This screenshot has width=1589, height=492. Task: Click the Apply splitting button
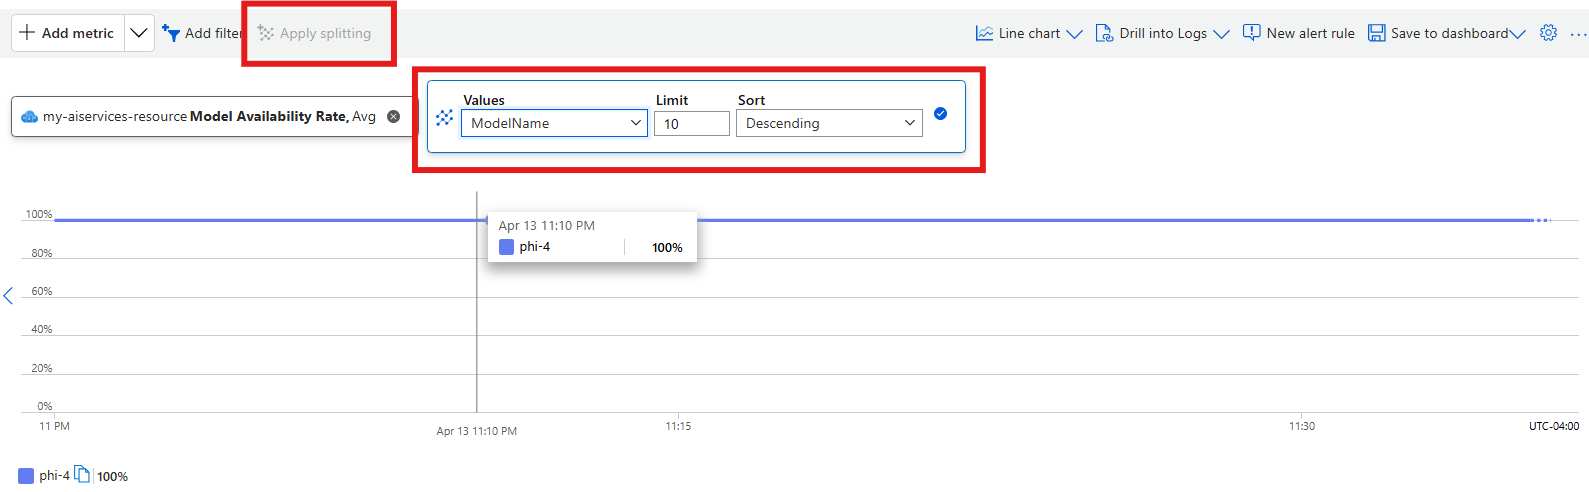pyautogui.click(x=315, y=33)
